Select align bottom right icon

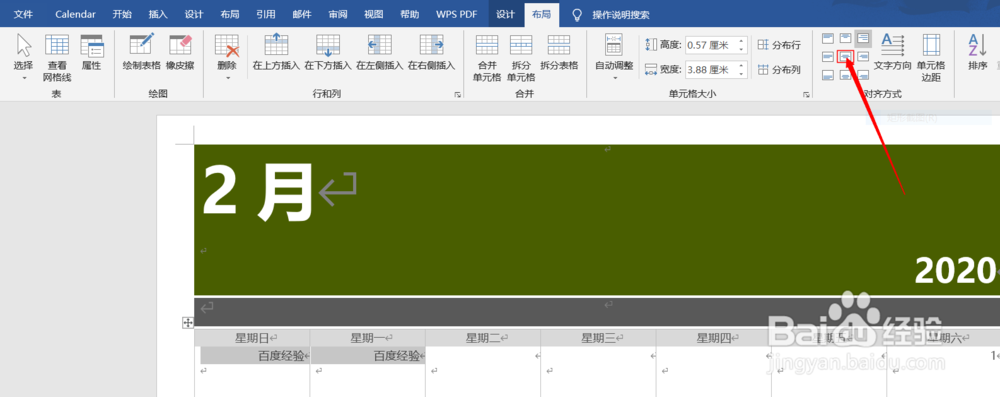pyautogui.click(x=863, y=75)
